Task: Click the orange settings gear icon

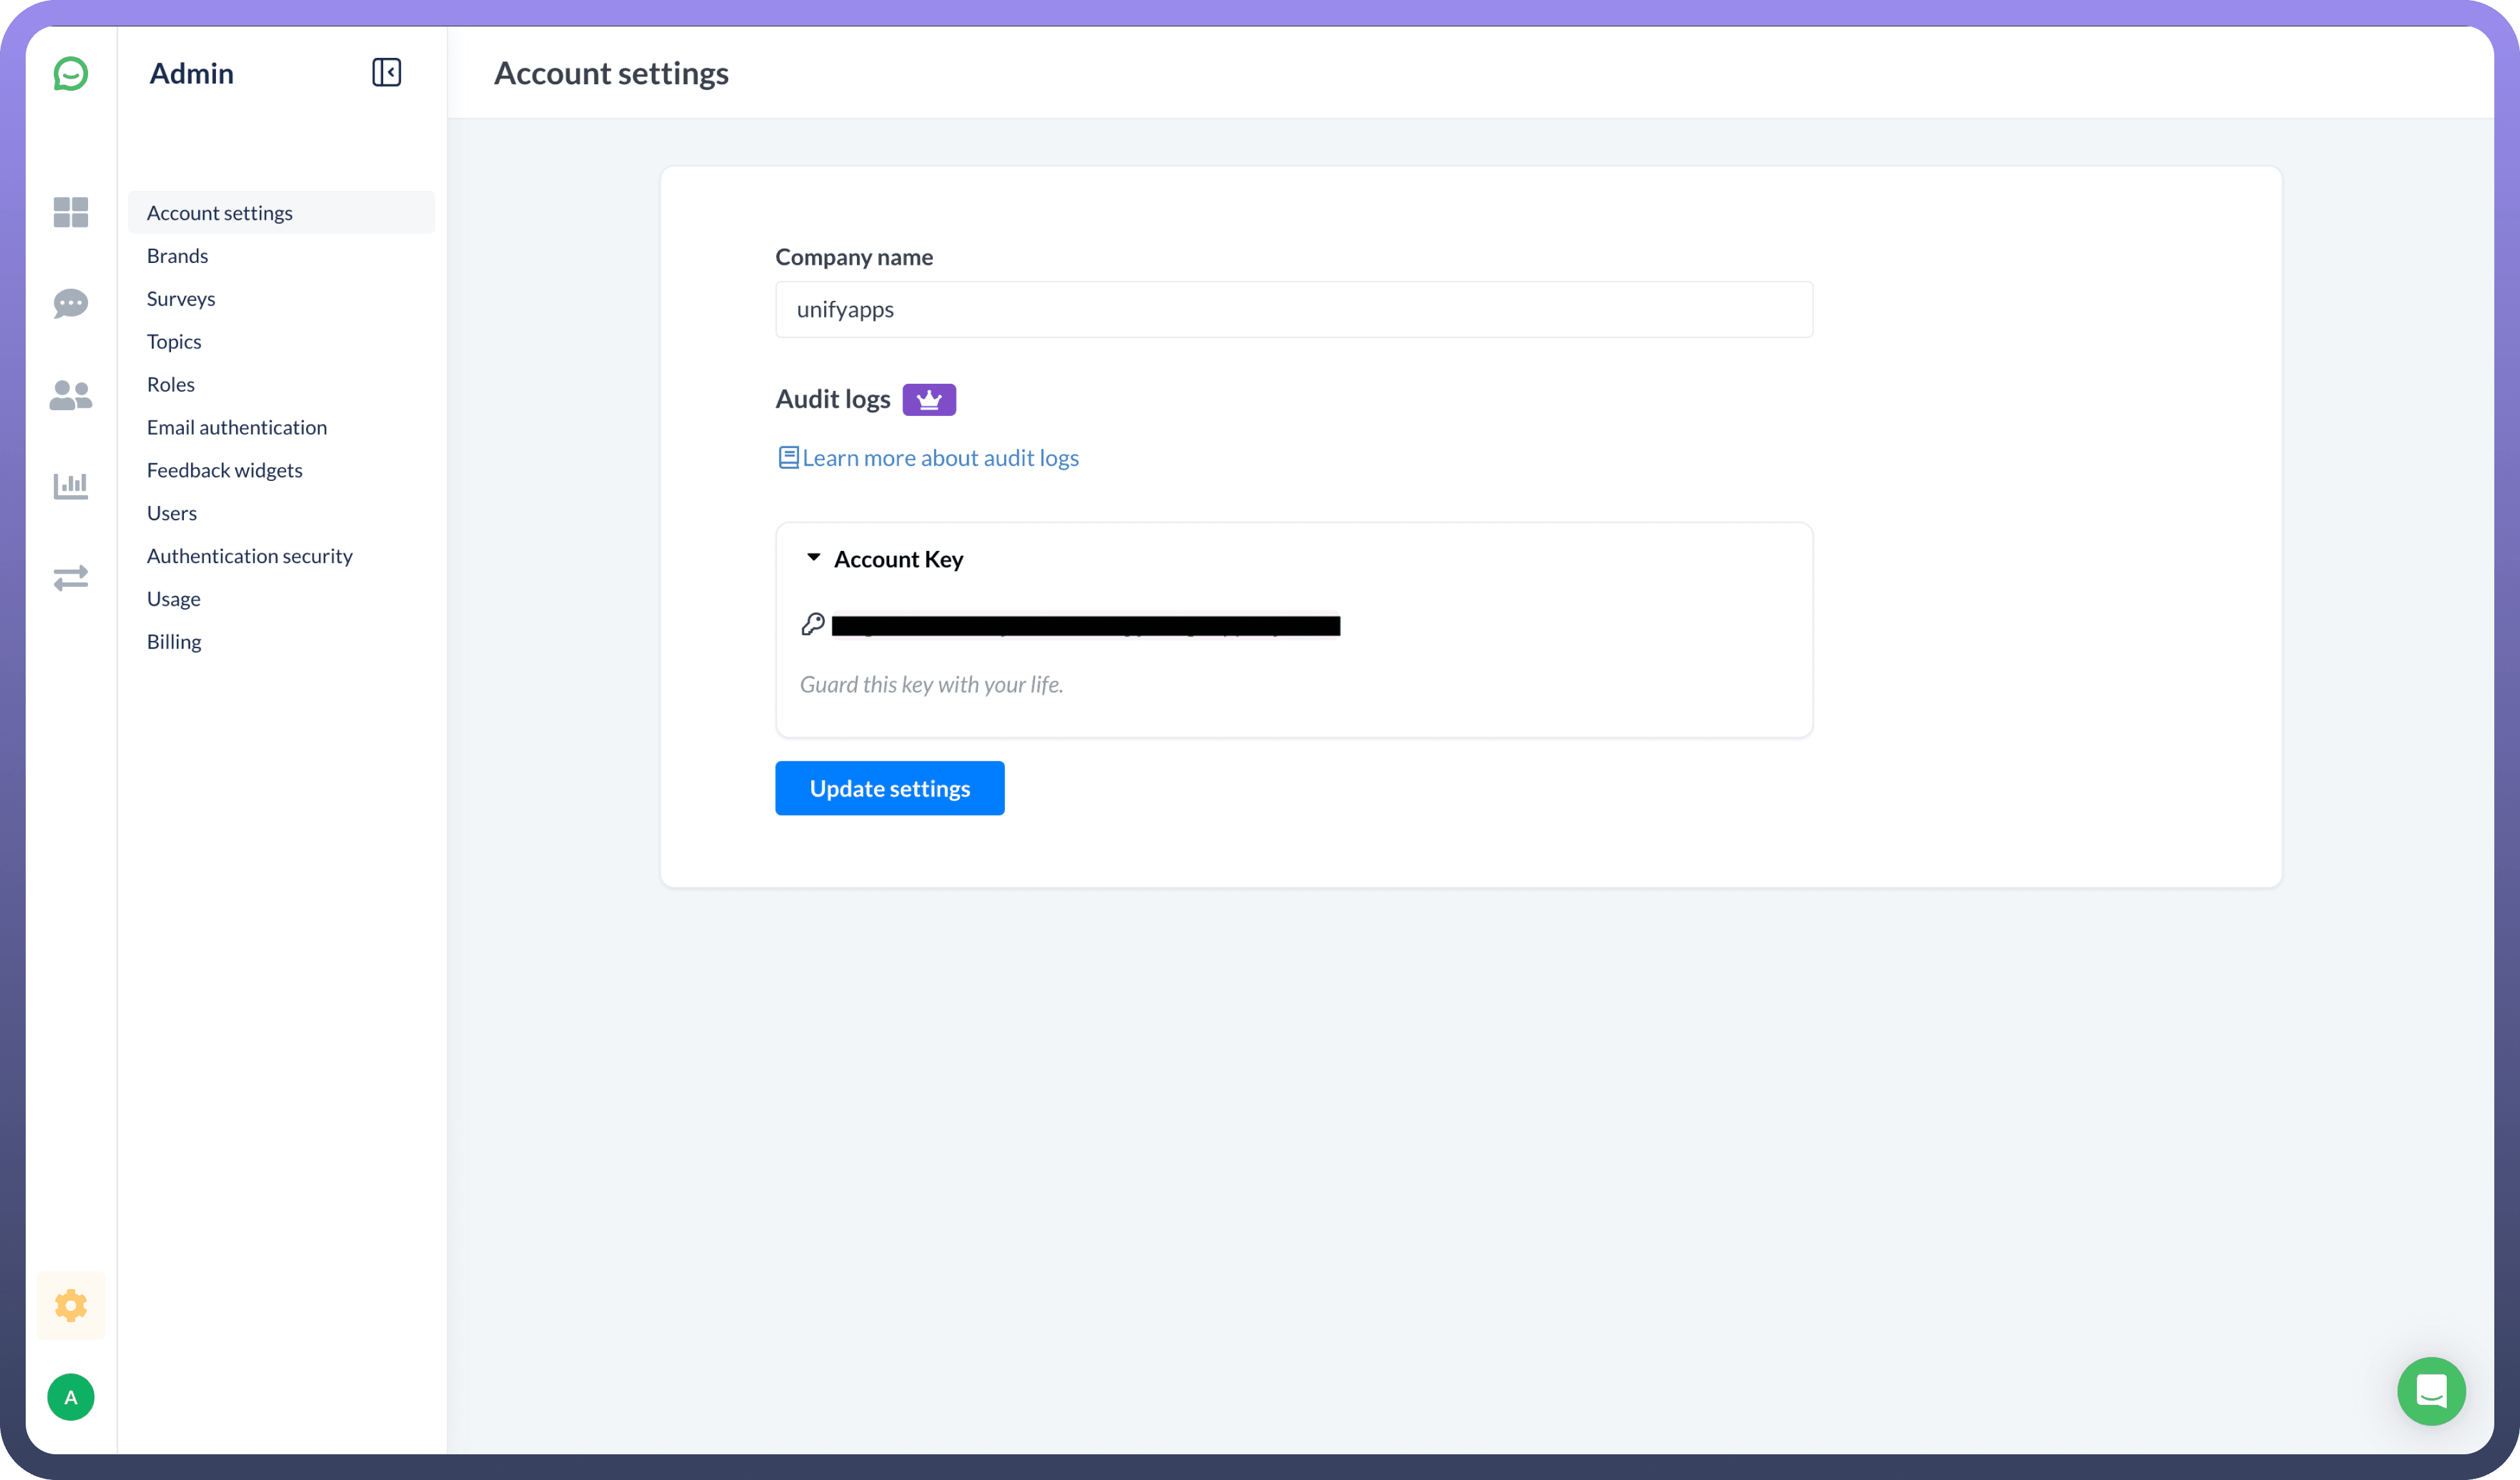Action: pos(70,1305)
